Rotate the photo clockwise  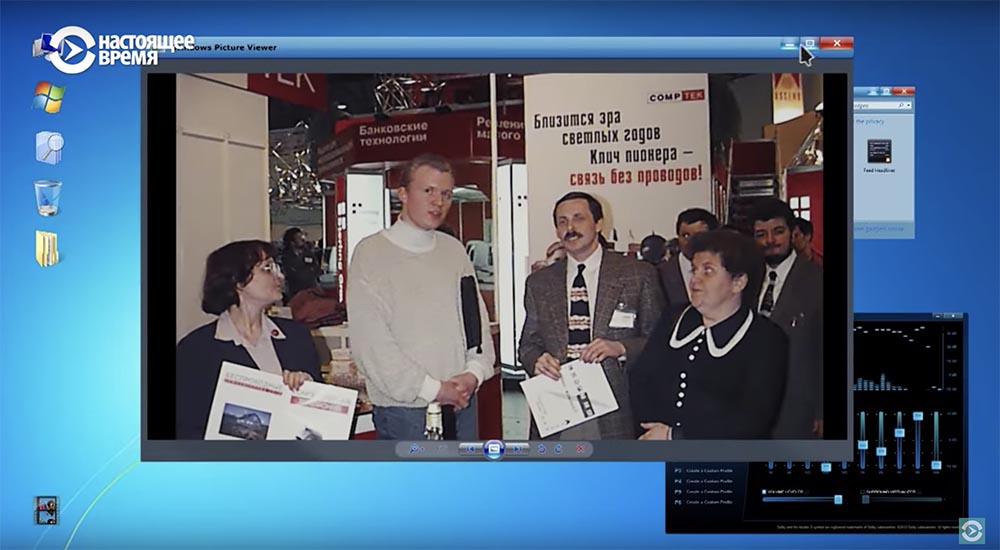tap(558, 449)
